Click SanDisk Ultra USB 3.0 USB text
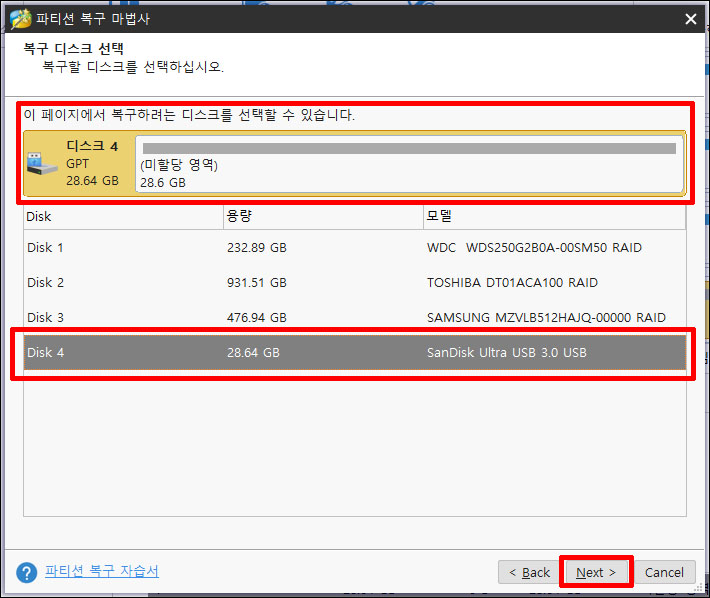Viewport: 710px width, 598px height. [x=507, y=352]
